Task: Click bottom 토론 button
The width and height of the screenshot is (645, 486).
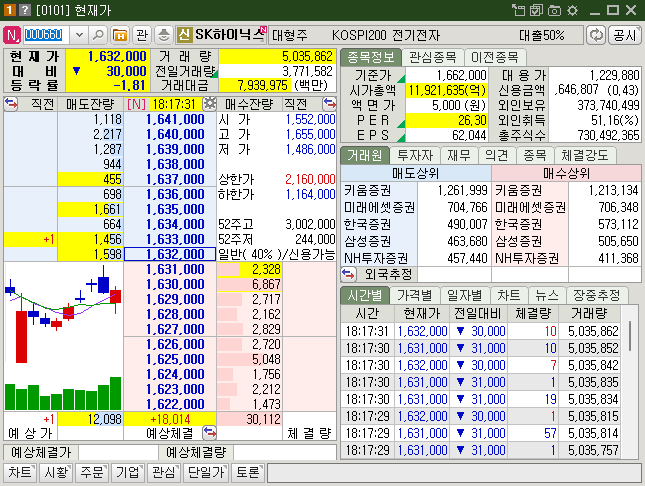Action: click(x=248, y=472)
